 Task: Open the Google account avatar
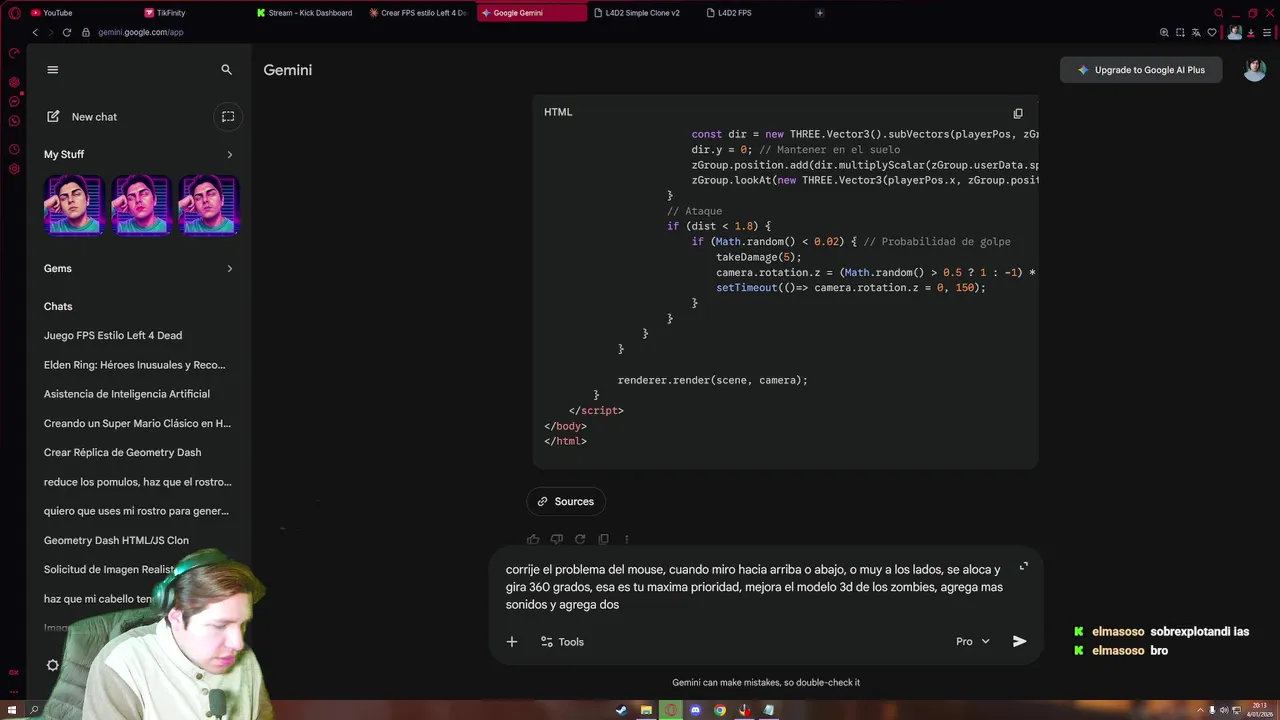click(1254, 70)
